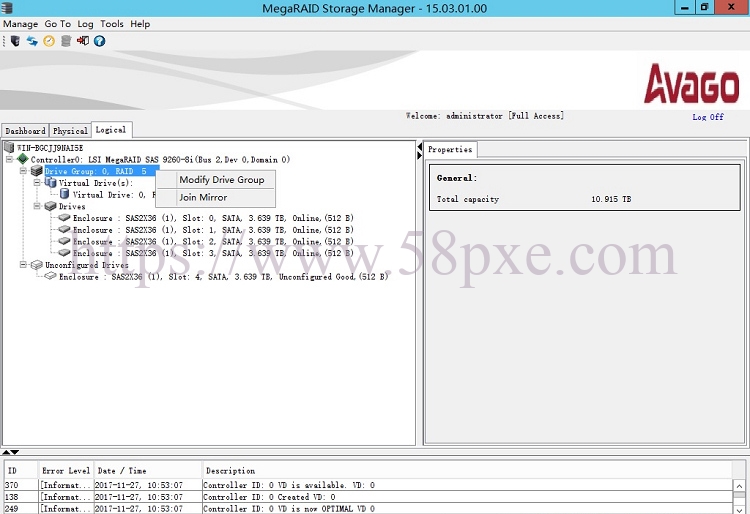Open the Go To menu
The width and height of the screenshot is (750, 514).
point(57,24)
